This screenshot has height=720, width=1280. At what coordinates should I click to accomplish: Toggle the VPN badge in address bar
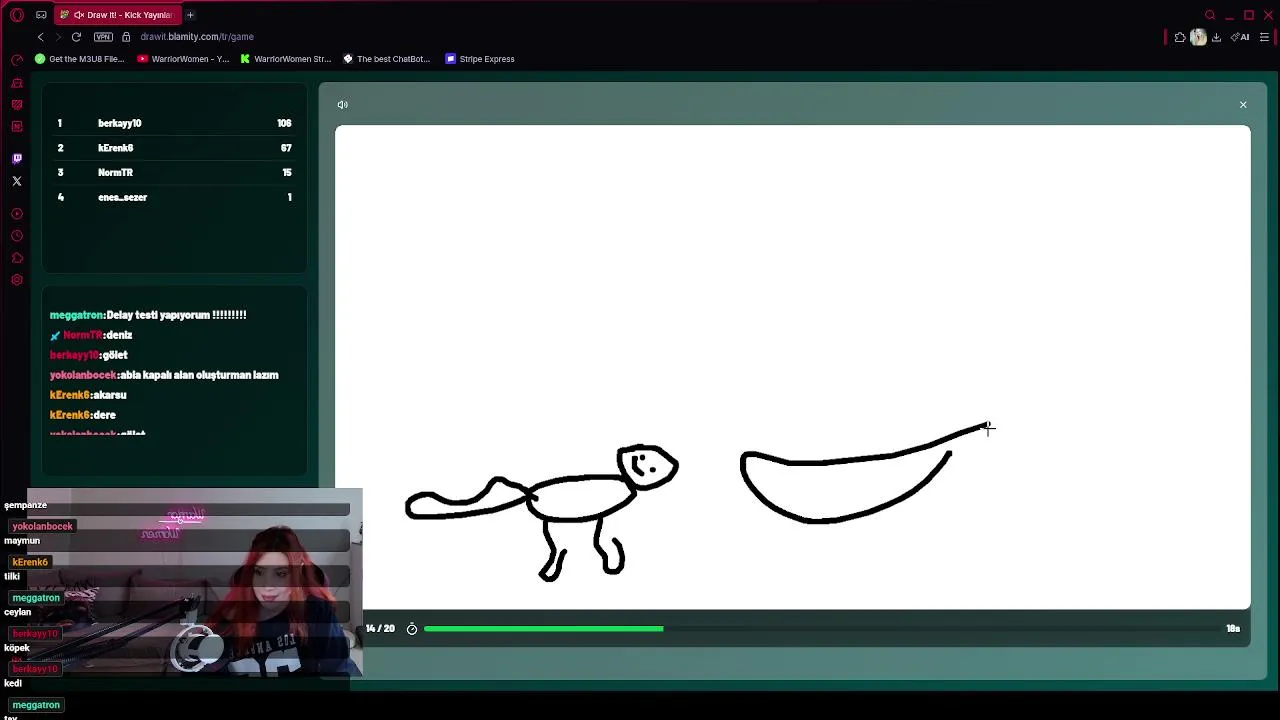click(x=103, y=37)
